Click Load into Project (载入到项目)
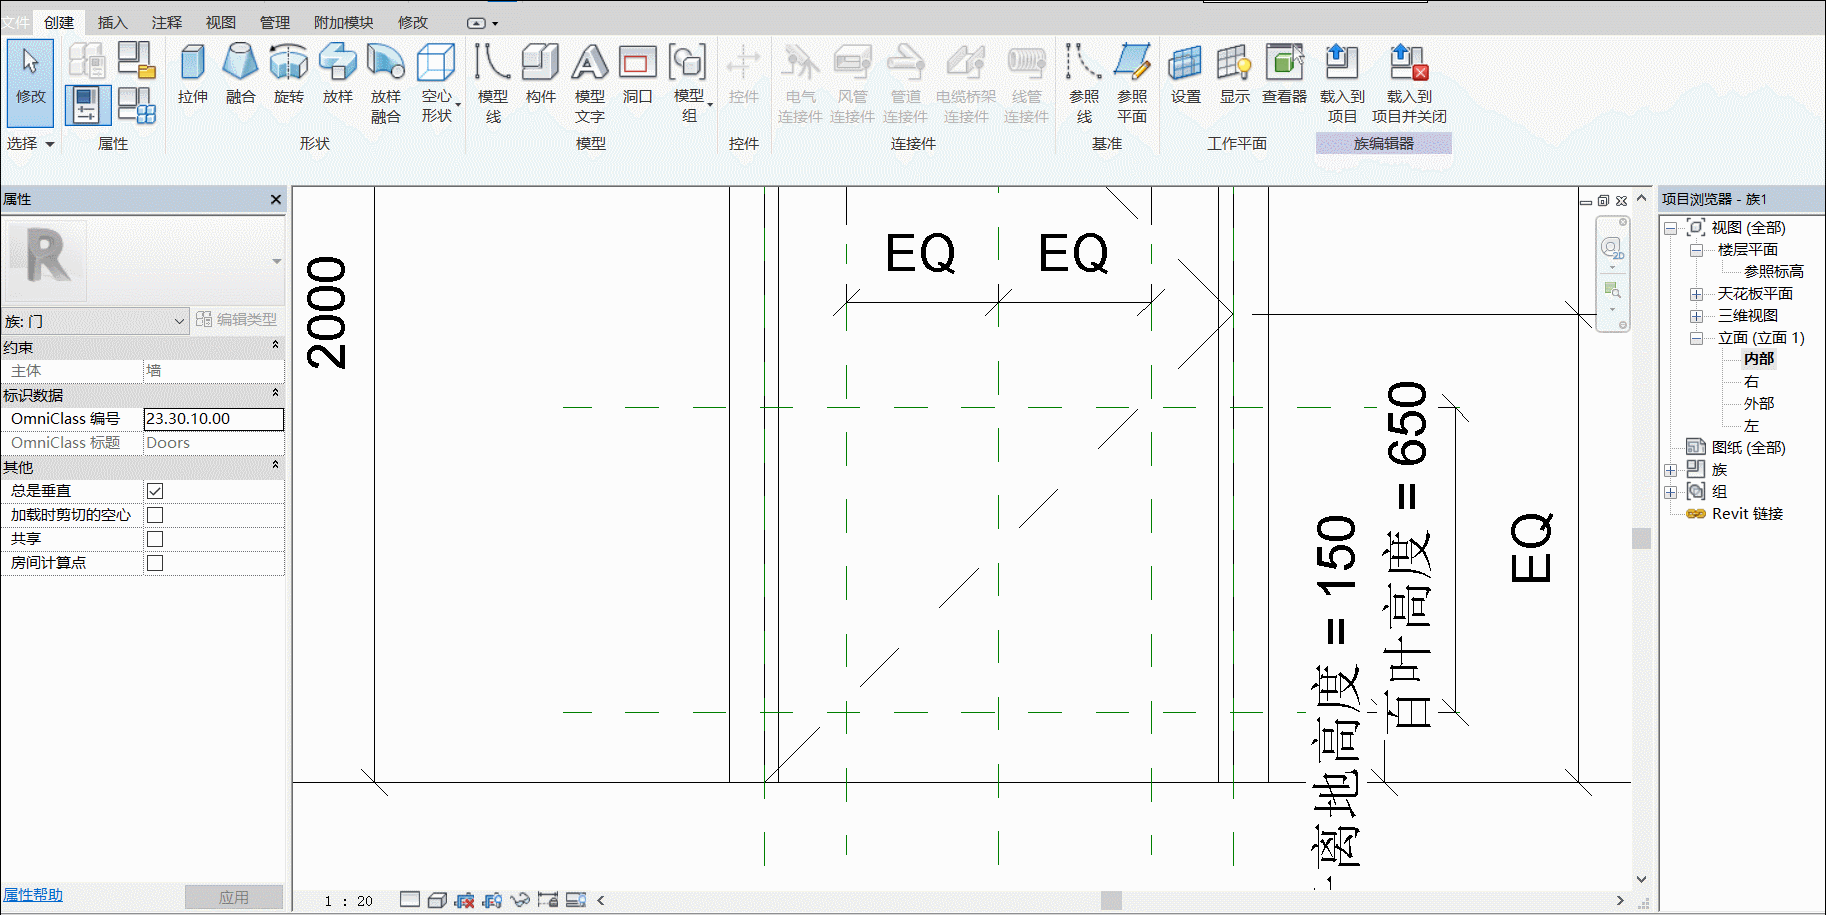This screenshot has height=915, width=1826. point(1342,83)
